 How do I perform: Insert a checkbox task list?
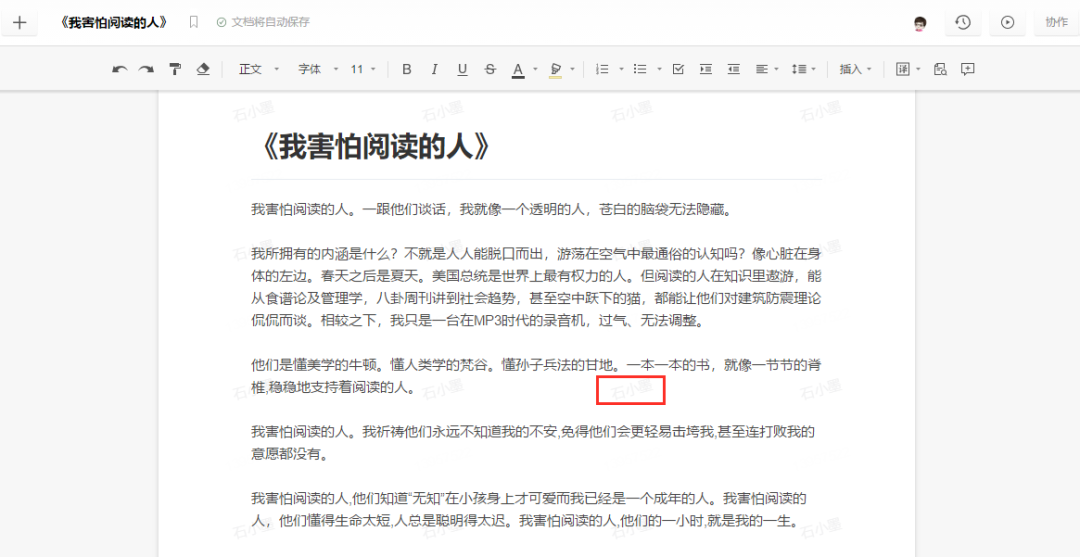coord(678,69)
